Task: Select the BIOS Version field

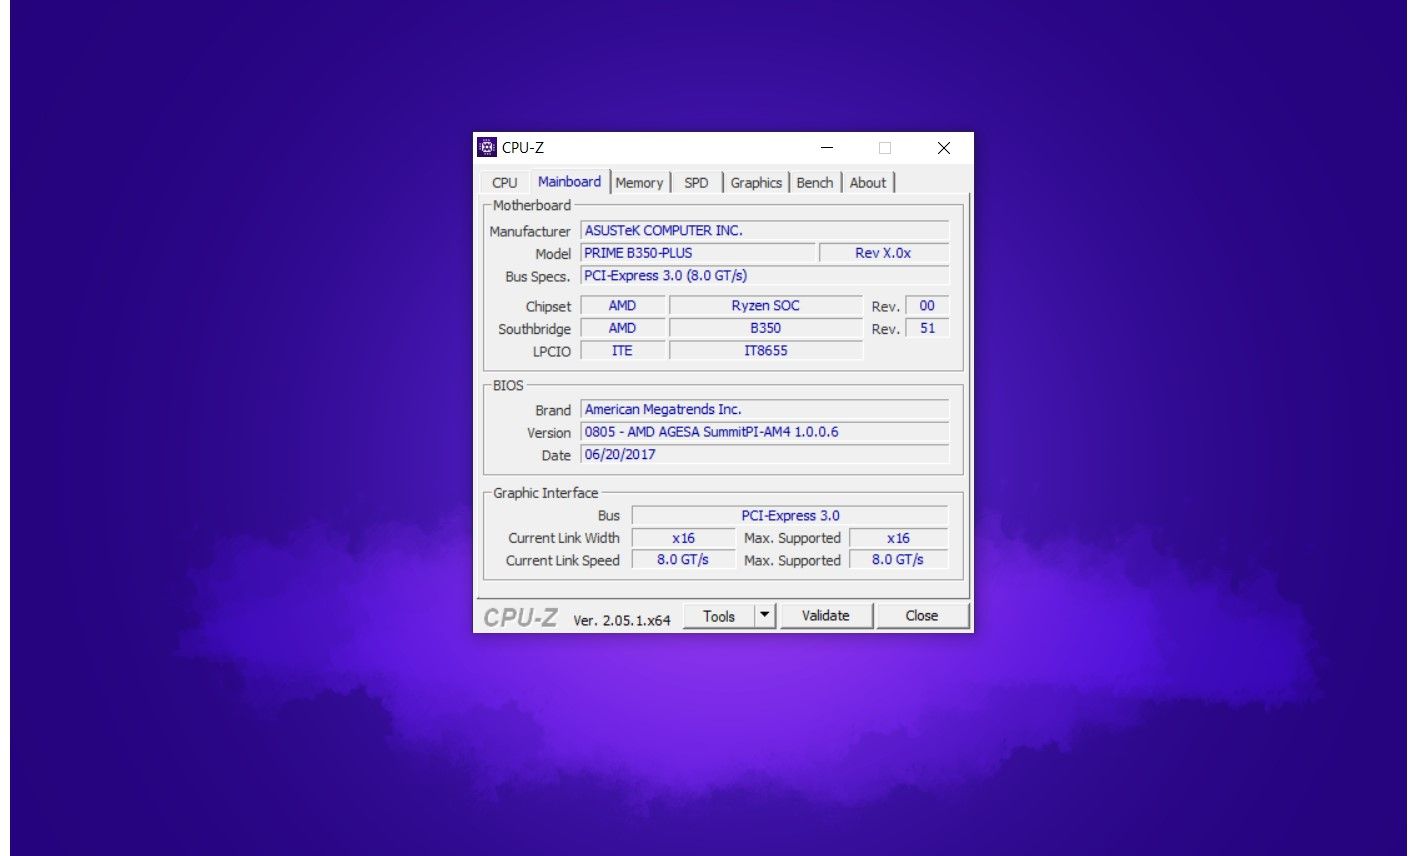Action: click(765, 431)
